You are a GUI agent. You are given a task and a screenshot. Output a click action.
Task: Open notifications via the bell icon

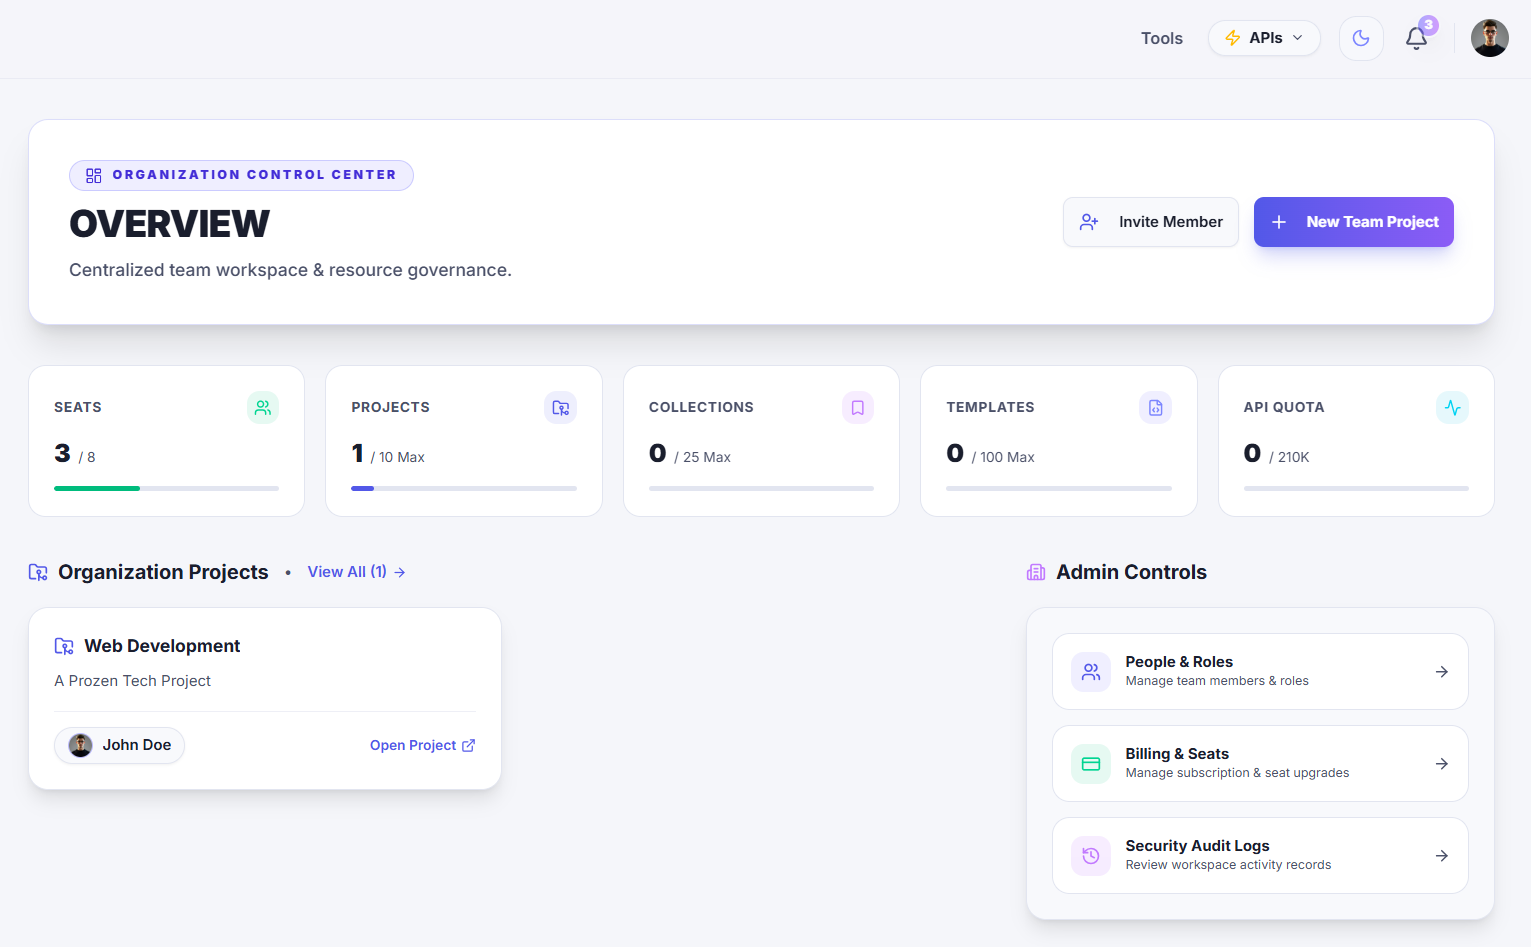pos(1416,38)
